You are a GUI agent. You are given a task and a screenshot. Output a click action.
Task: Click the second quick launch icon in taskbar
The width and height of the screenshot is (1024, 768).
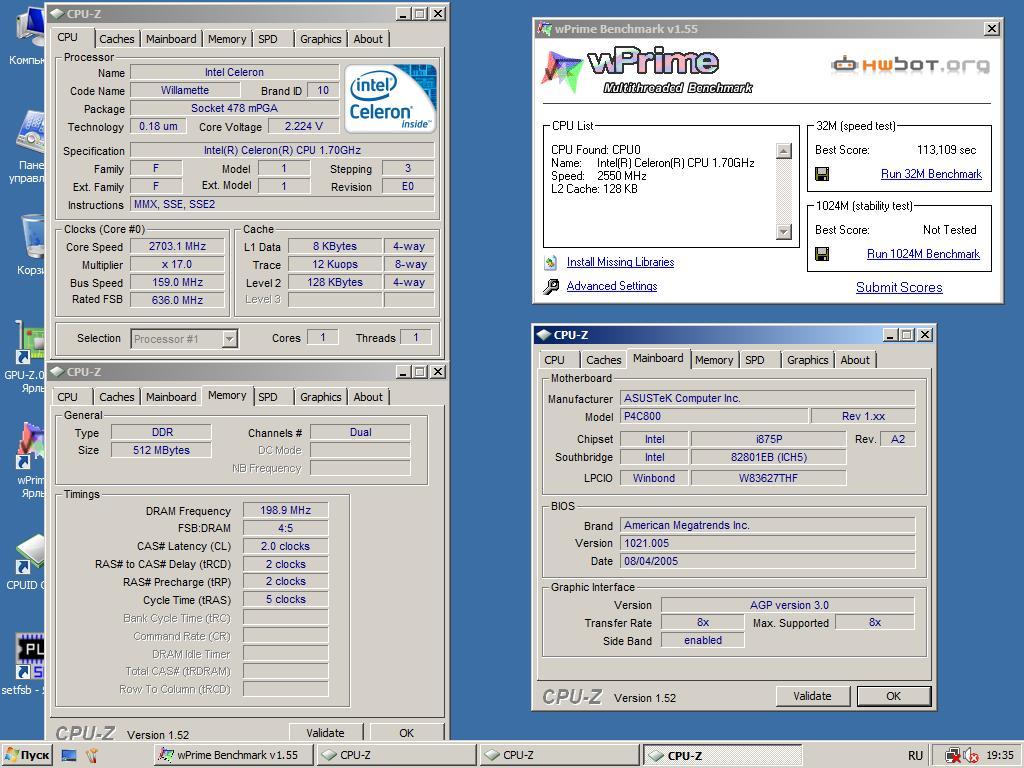tap(91, 756)
